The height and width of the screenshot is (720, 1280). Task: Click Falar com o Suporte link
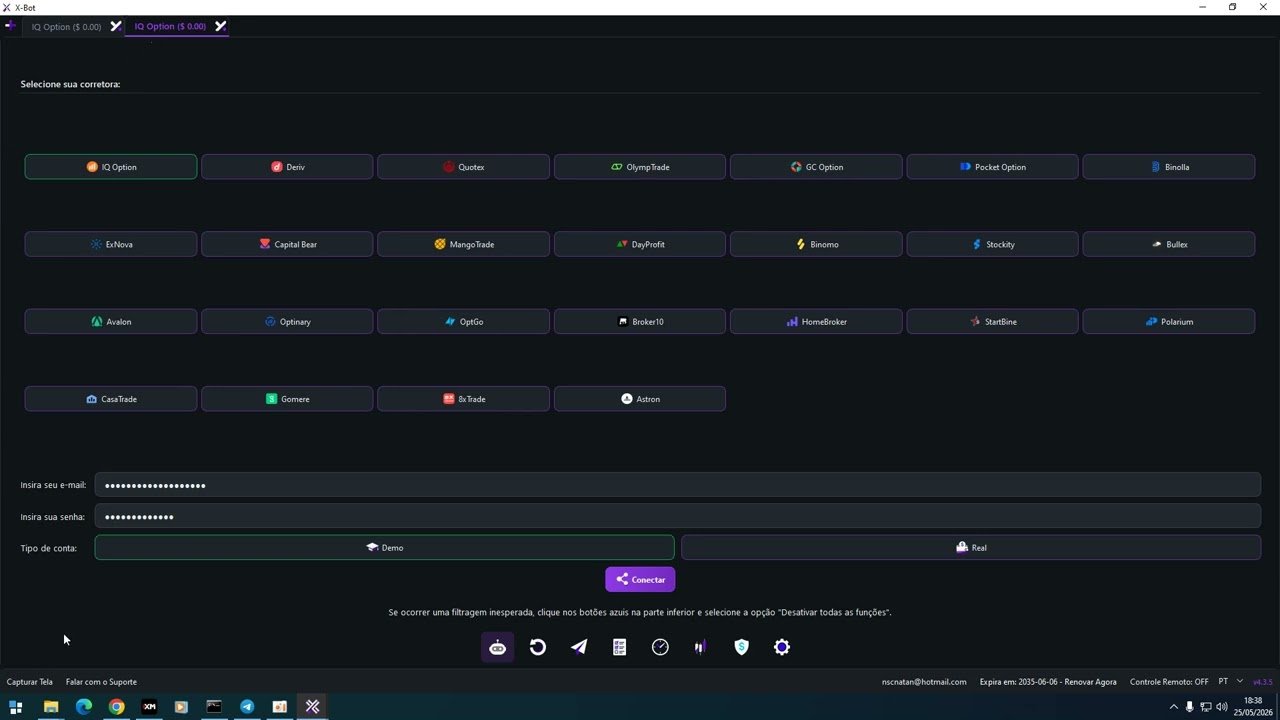(x=101, y=682)
